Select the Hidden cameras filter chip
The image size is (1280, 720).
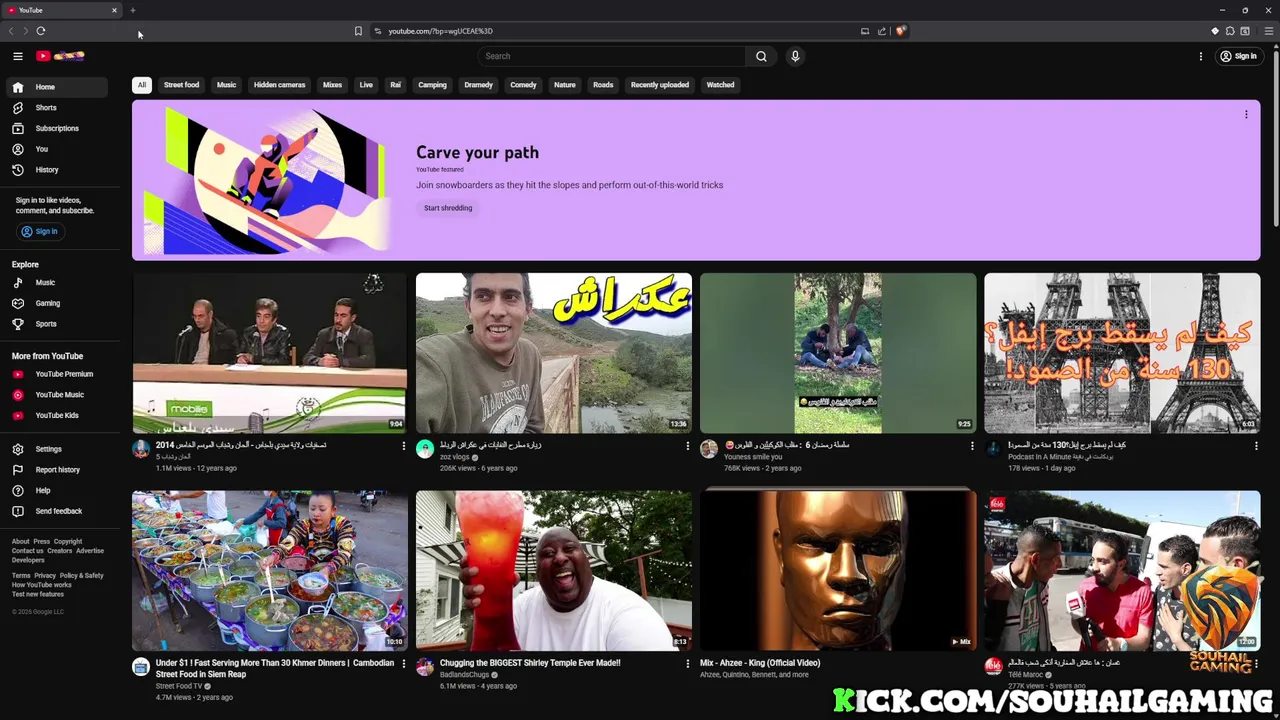279,85
